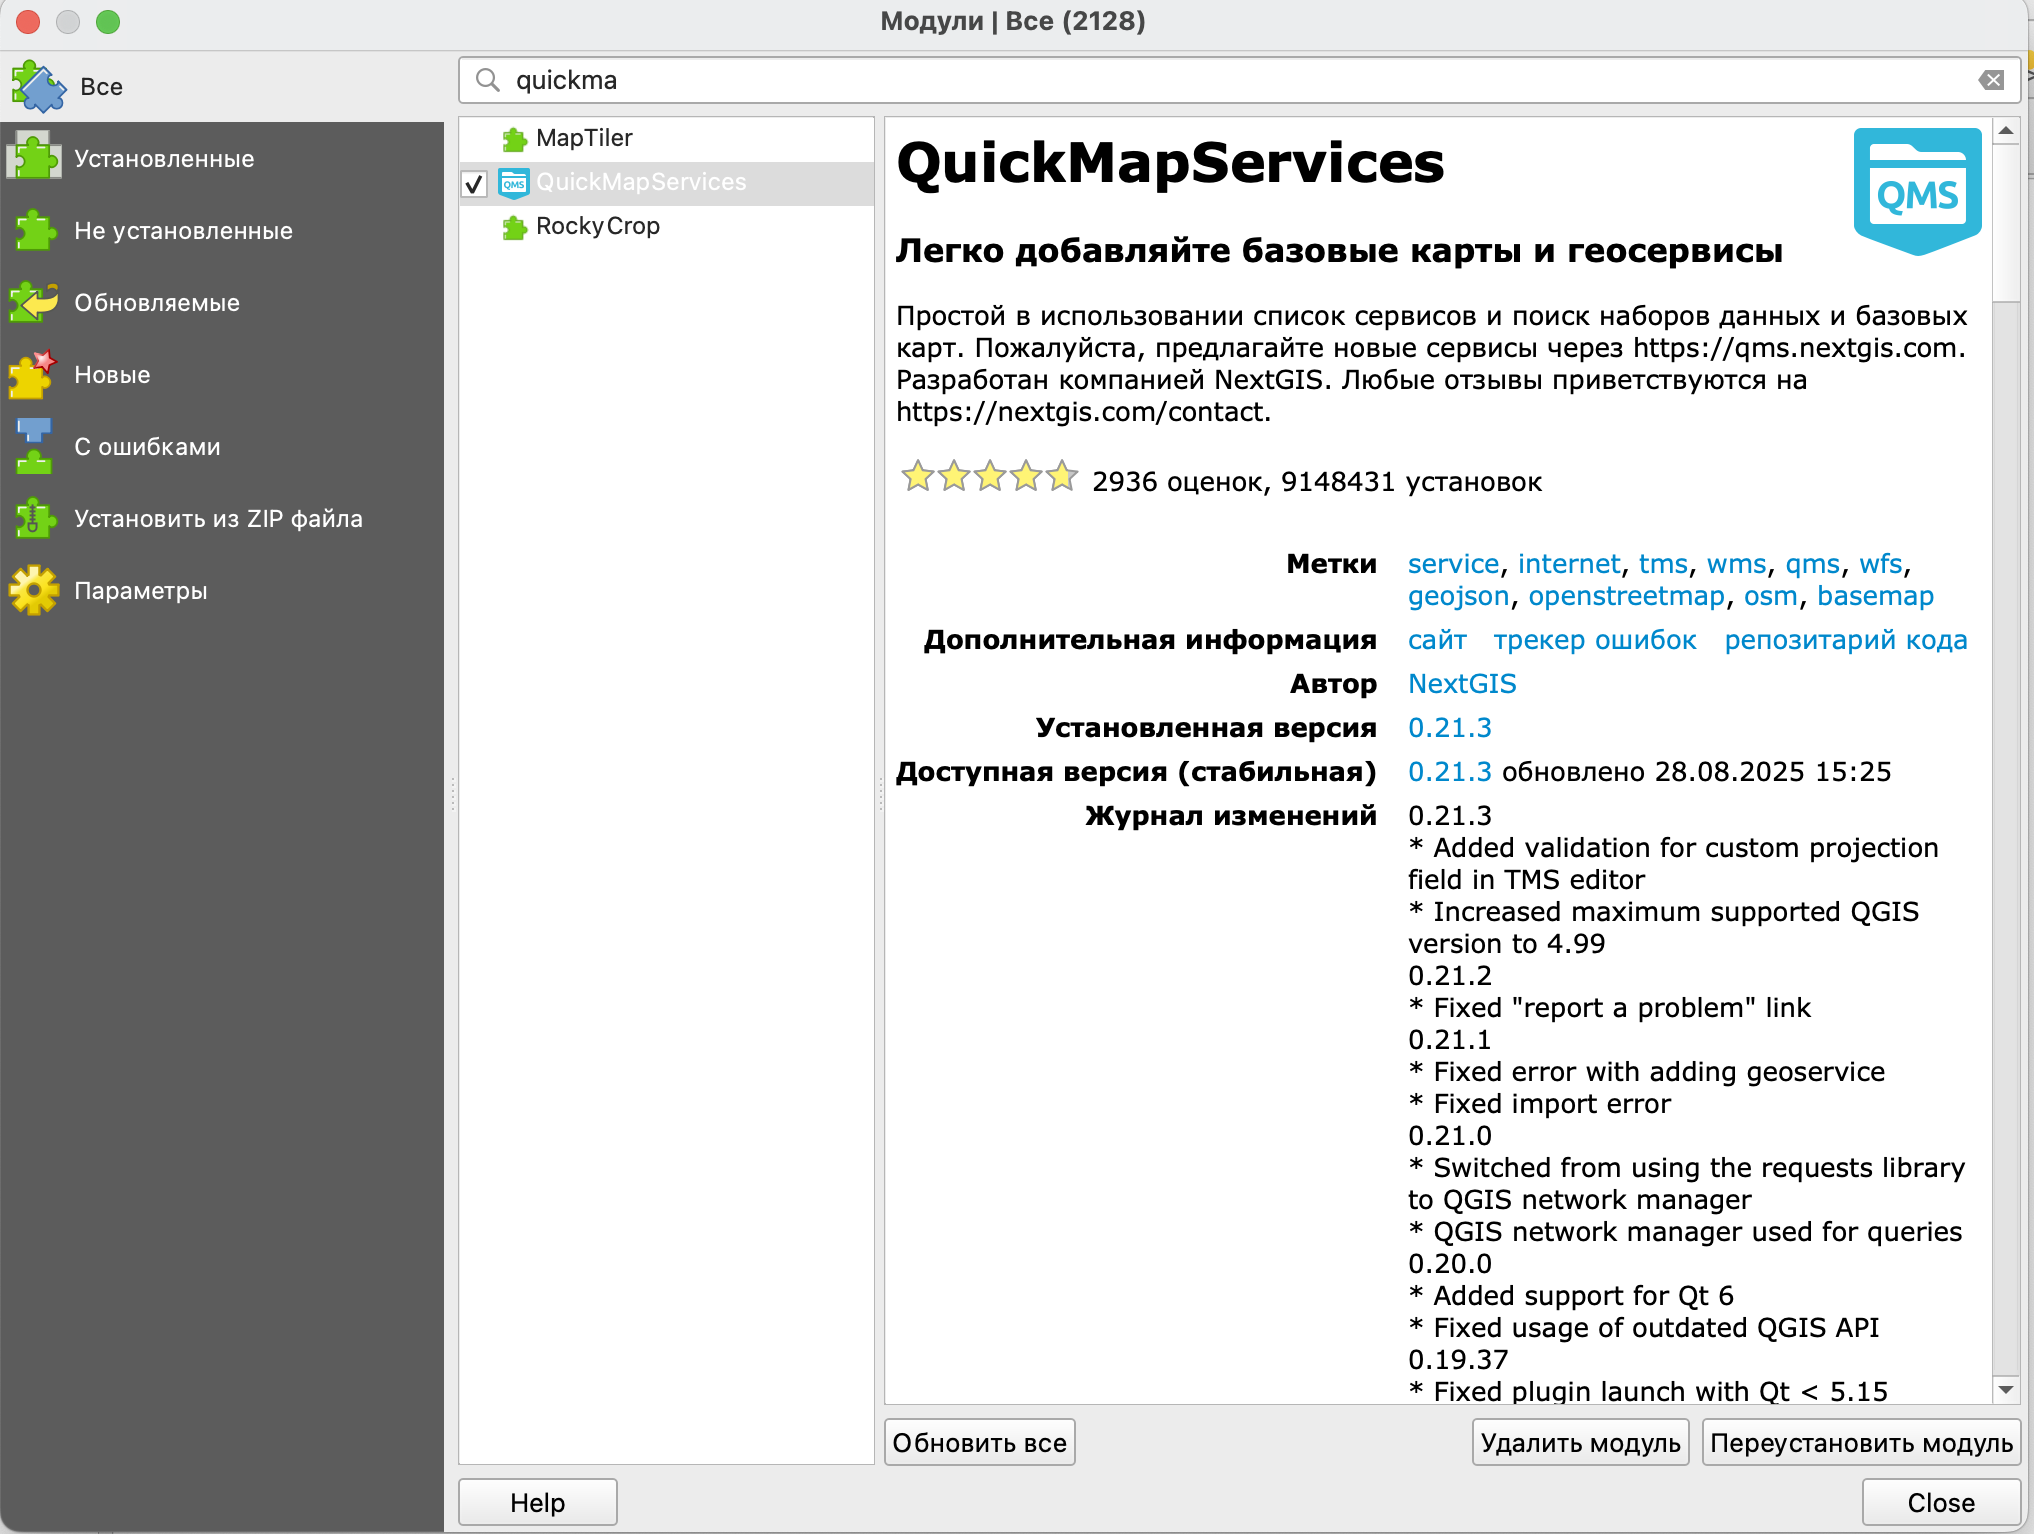The width and height of the screenshot is (2034, 1534).
Task: Open the Установленные tab
Action: [x=164, y=159]
